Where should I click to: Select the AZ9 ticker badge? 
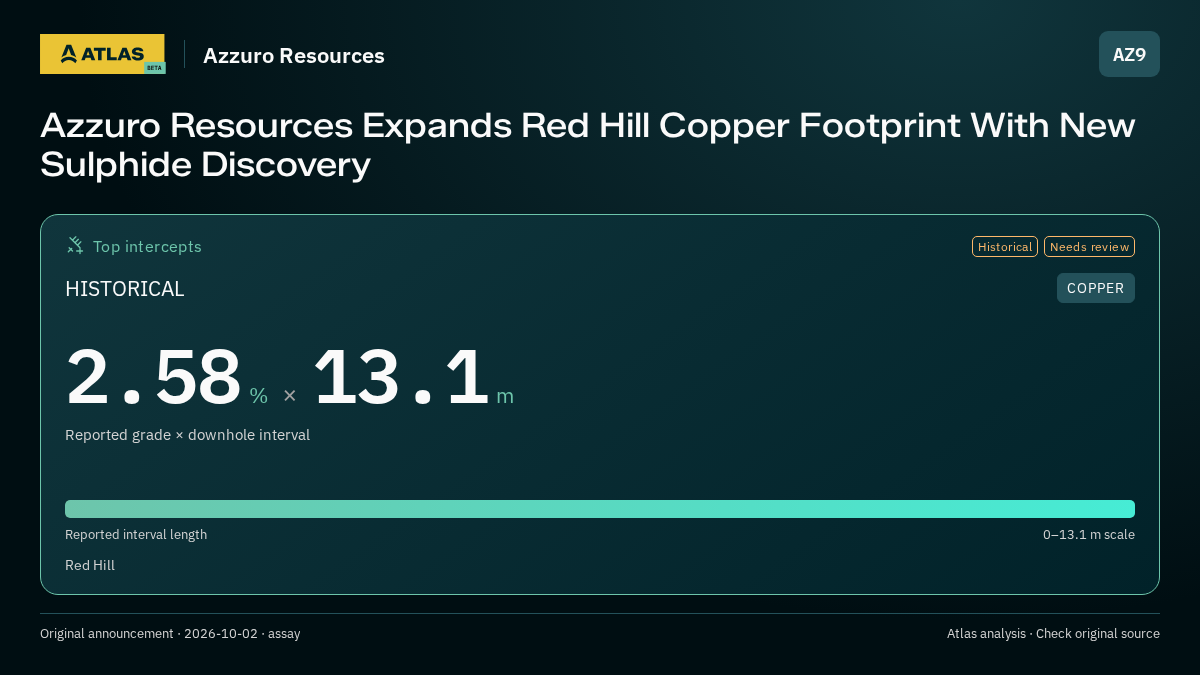coord(1129,54)
